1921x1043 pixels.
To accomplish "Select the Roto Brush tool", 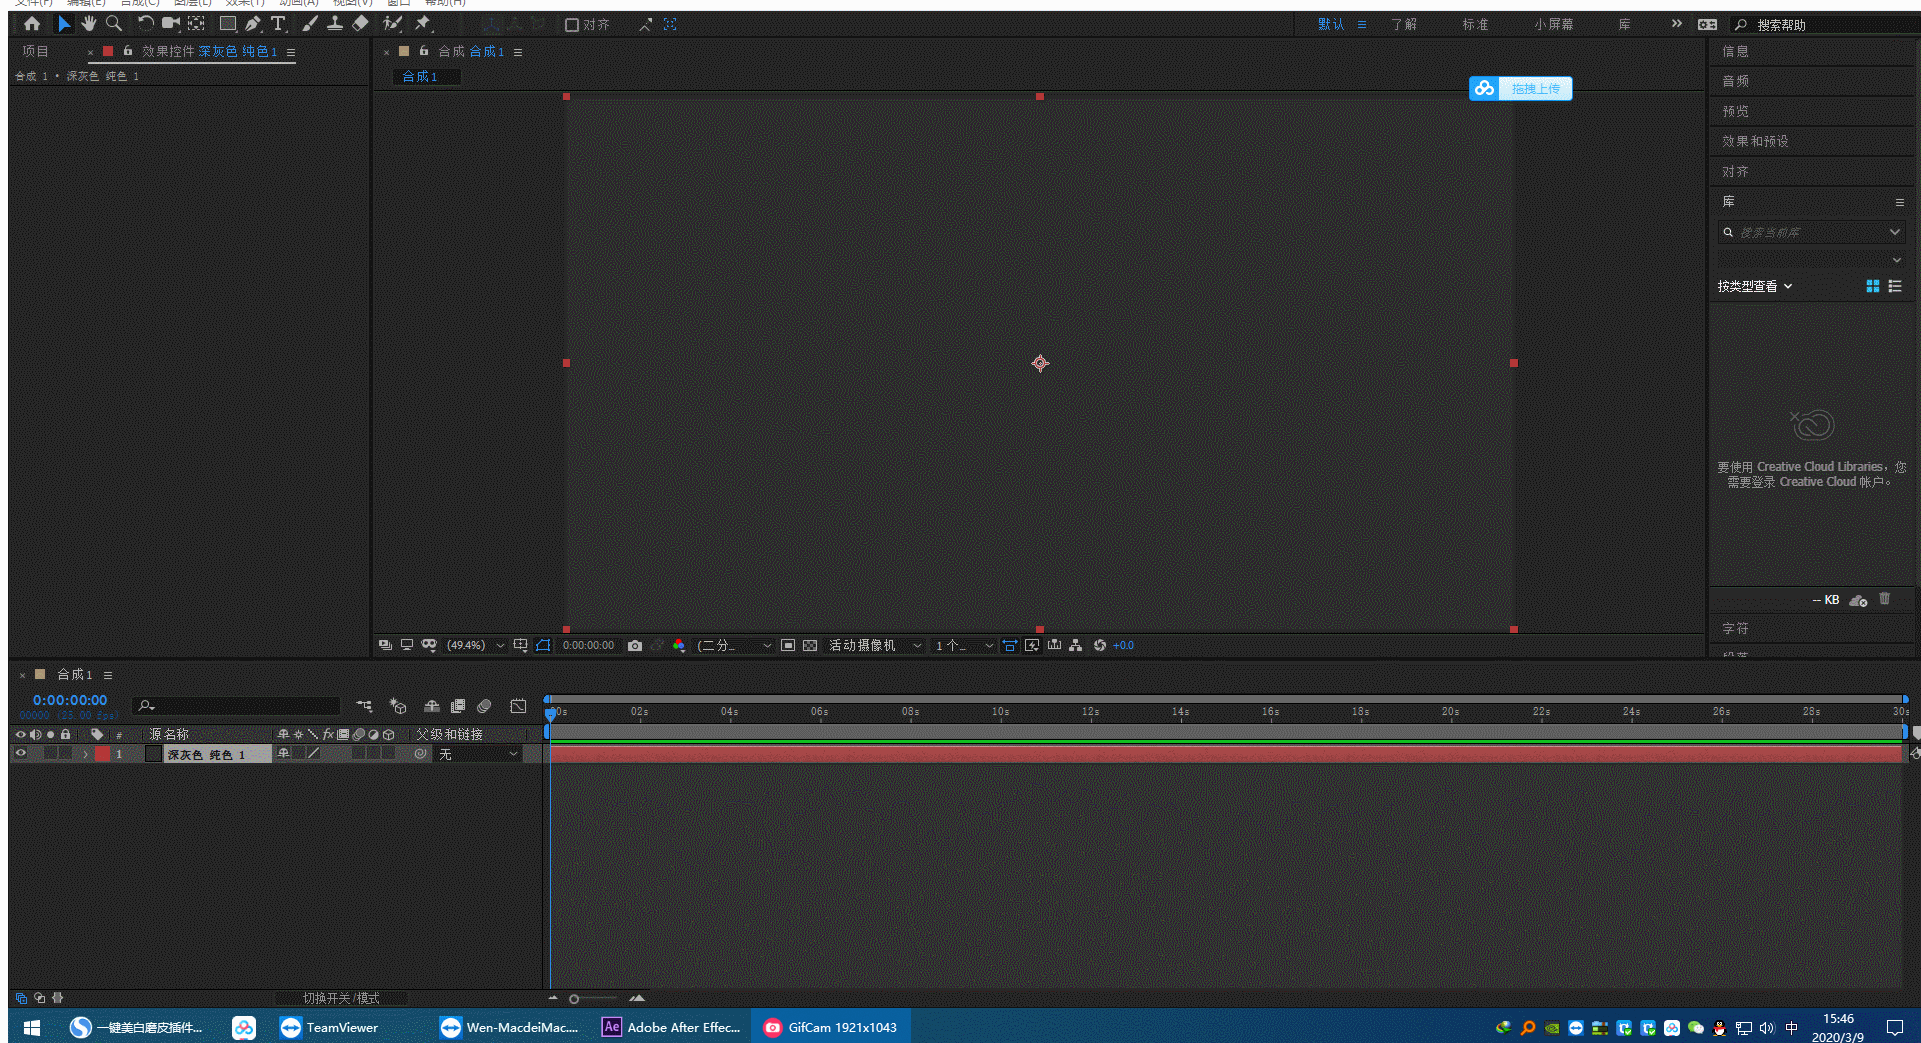I will (x=393, y=24).
